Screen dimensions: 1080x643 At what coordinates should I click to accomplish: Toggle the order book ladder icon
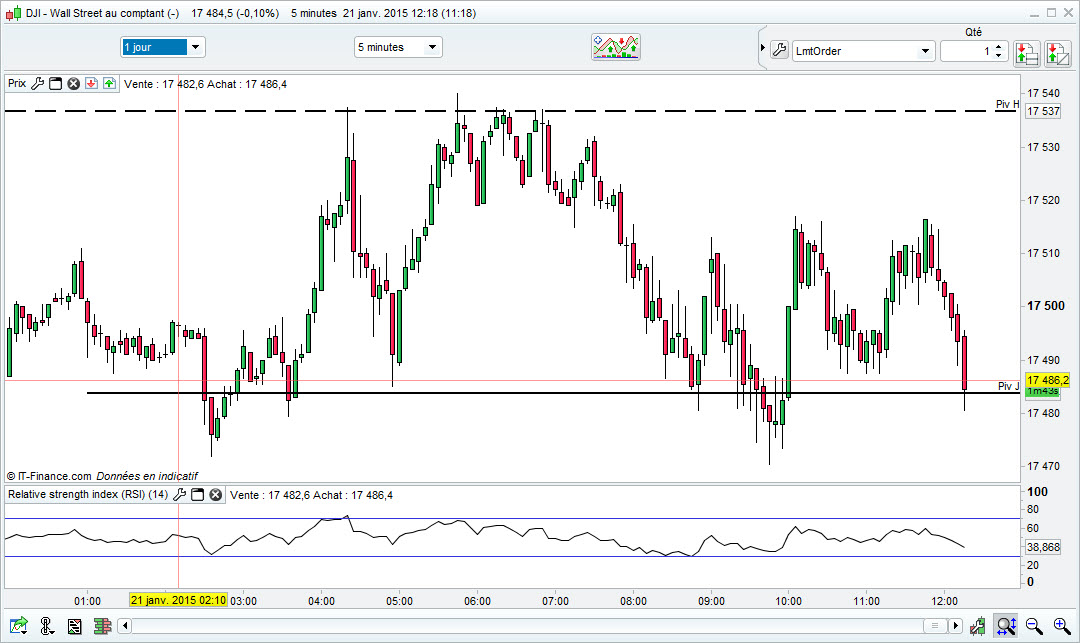[103, 626]
